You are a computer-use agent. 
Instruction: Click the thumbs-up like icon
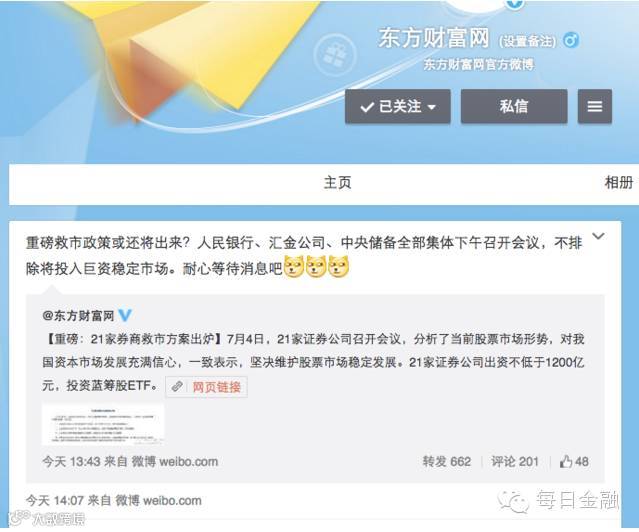(x=566, y=462)
